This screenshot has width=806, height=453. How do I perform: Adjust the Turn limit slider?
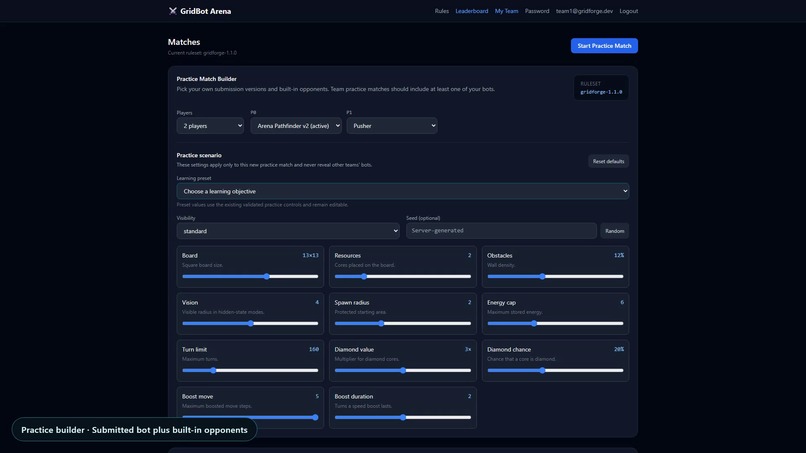point(250,370)
